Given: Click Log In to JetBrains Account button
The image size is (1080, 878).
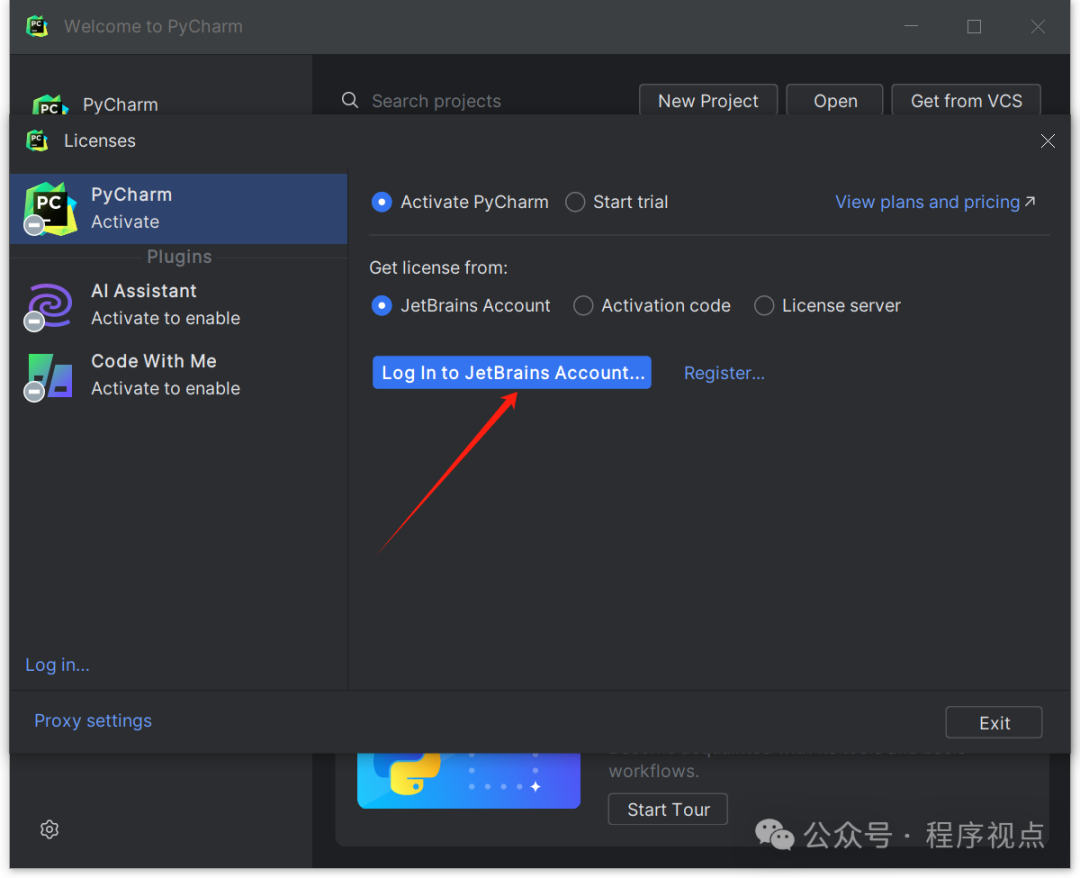Looking at the screenshot, I should coord(512,373).
